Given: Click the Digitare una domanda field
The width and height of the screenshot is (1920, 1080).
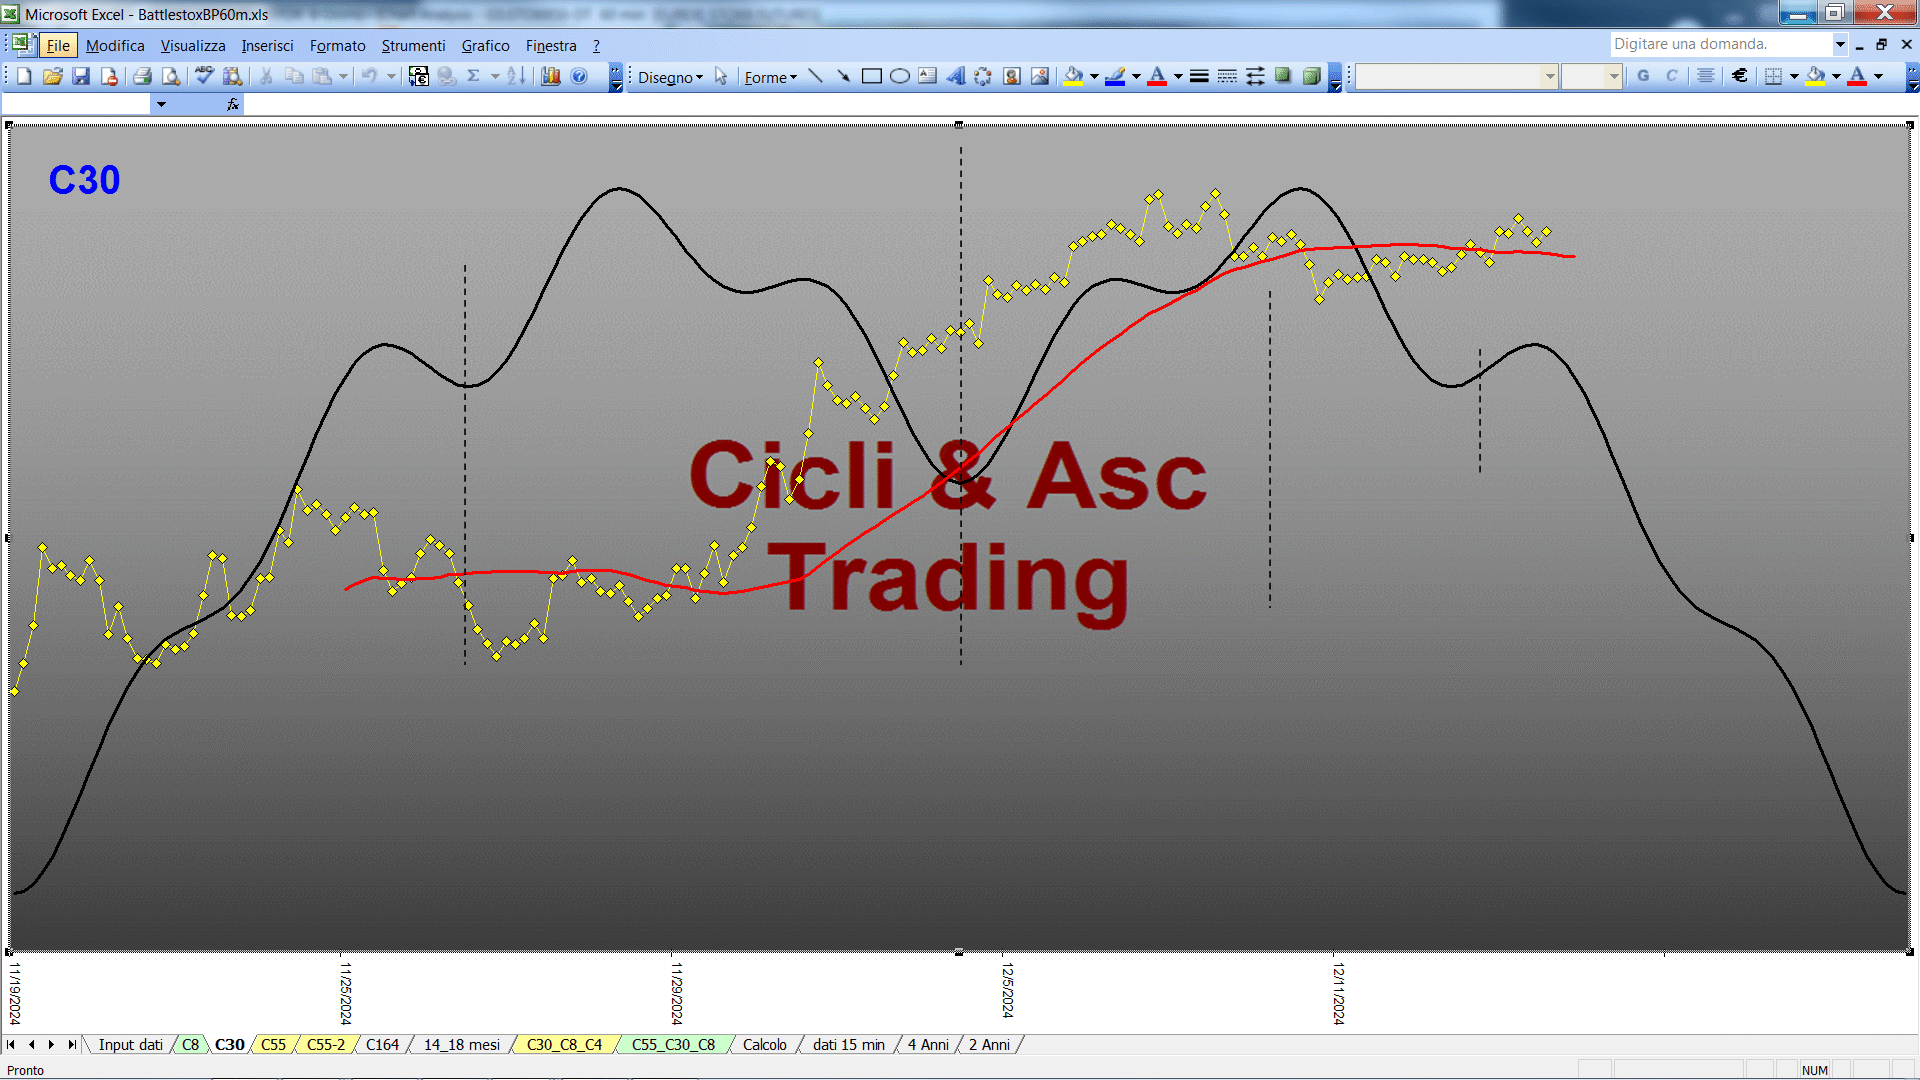Looking at the screenshot, I should pyautogui.click(x=1720, y=44).
